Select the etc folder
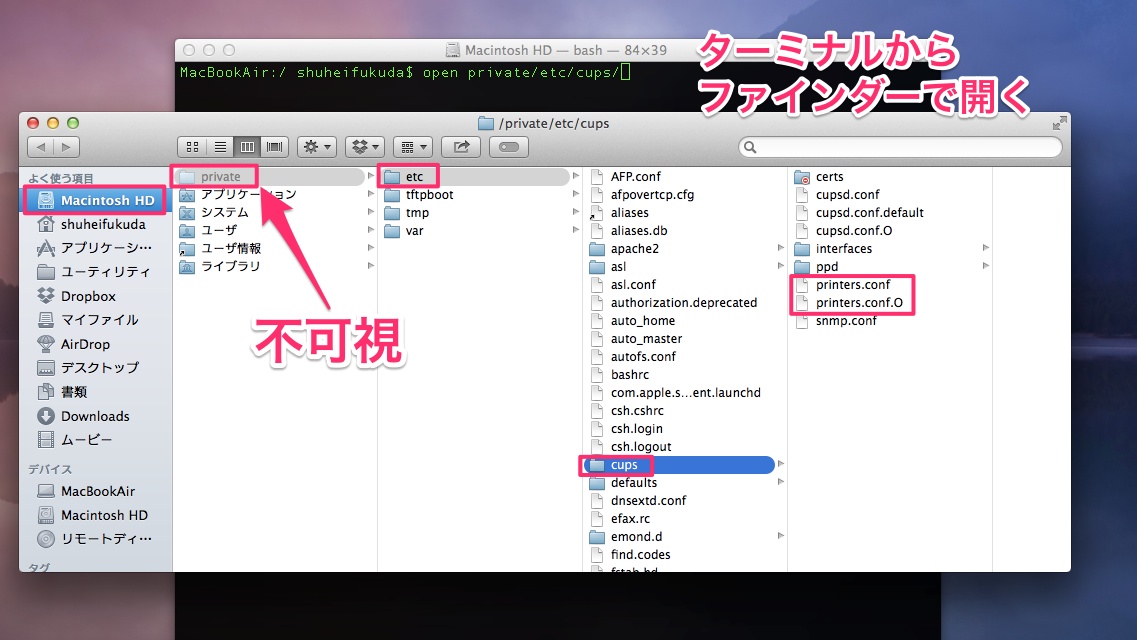This screenshot has width=1137, height=640. click(475, 176)
